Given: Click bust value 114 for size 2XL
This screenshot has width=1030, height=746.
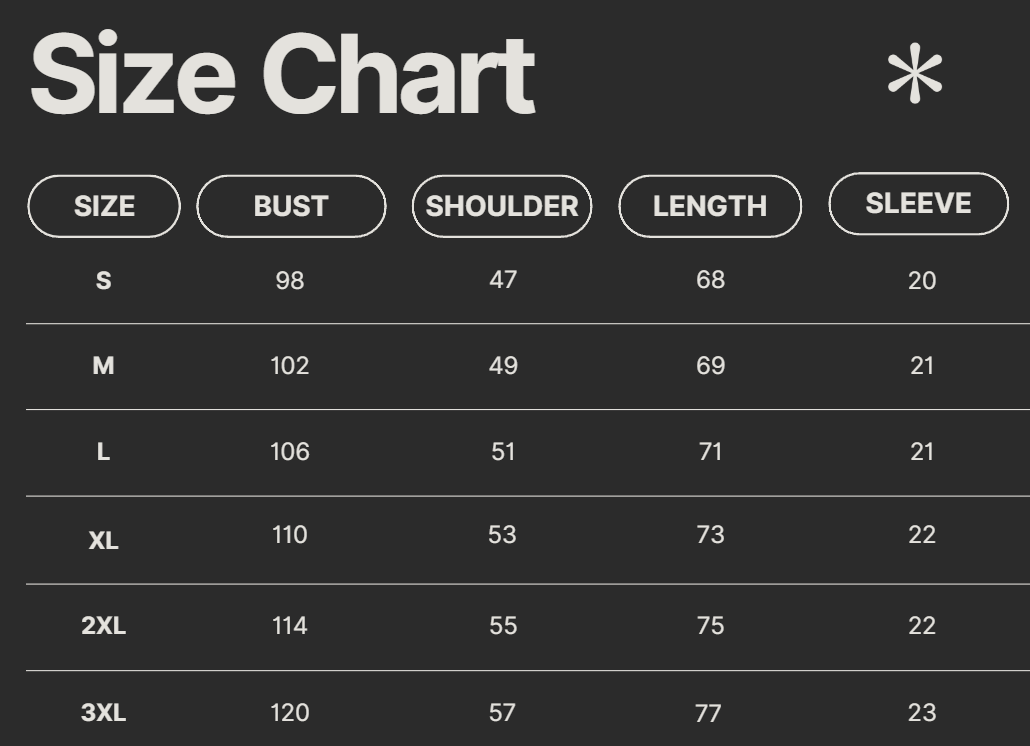Looking at the screenshot, I should point(290,626).
